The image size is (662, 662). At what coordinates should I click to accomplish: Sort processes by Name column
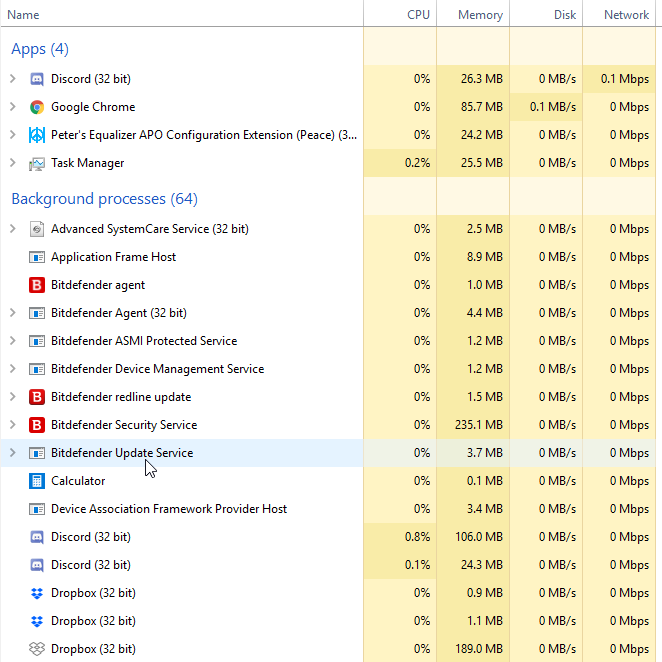coord(182,14)
